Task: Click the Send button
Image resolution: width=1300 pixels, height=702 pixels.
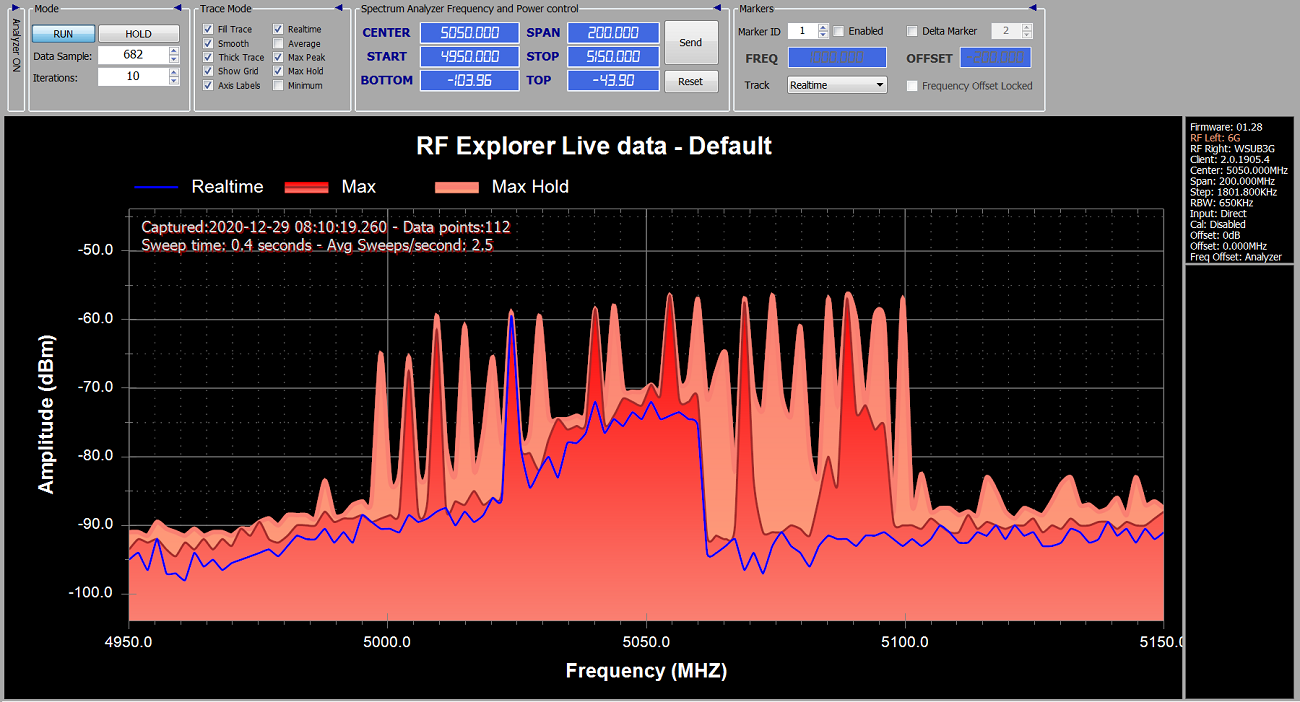Action: (x=691, y=43)
